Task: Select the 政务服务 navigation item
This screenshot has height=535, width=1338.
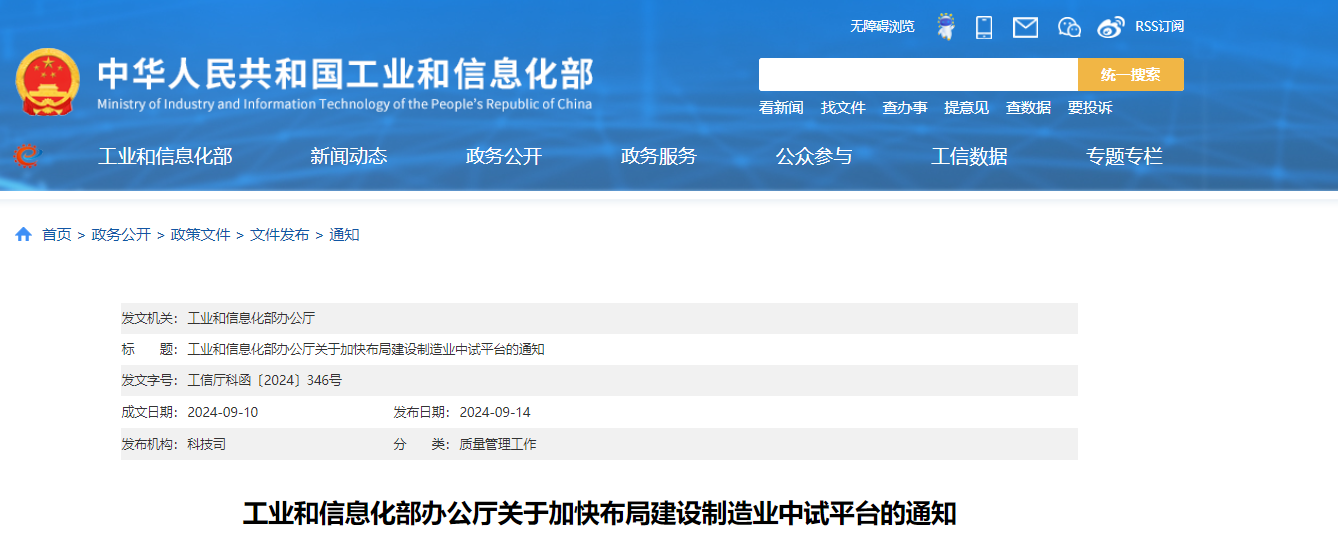Action: [x=658, y=156]
